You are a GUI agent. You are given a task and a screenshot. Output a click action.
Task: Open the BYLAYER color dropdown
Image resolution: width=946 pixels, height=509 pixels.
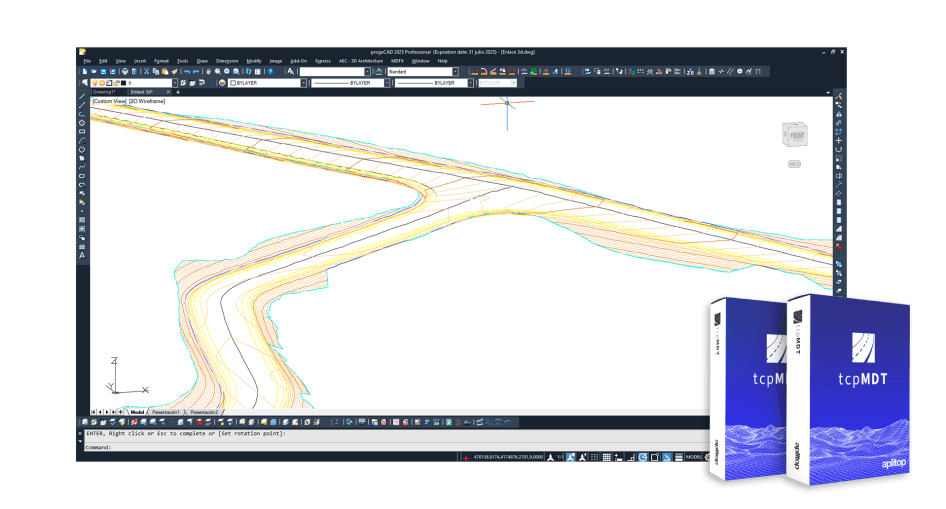point(266,83)
